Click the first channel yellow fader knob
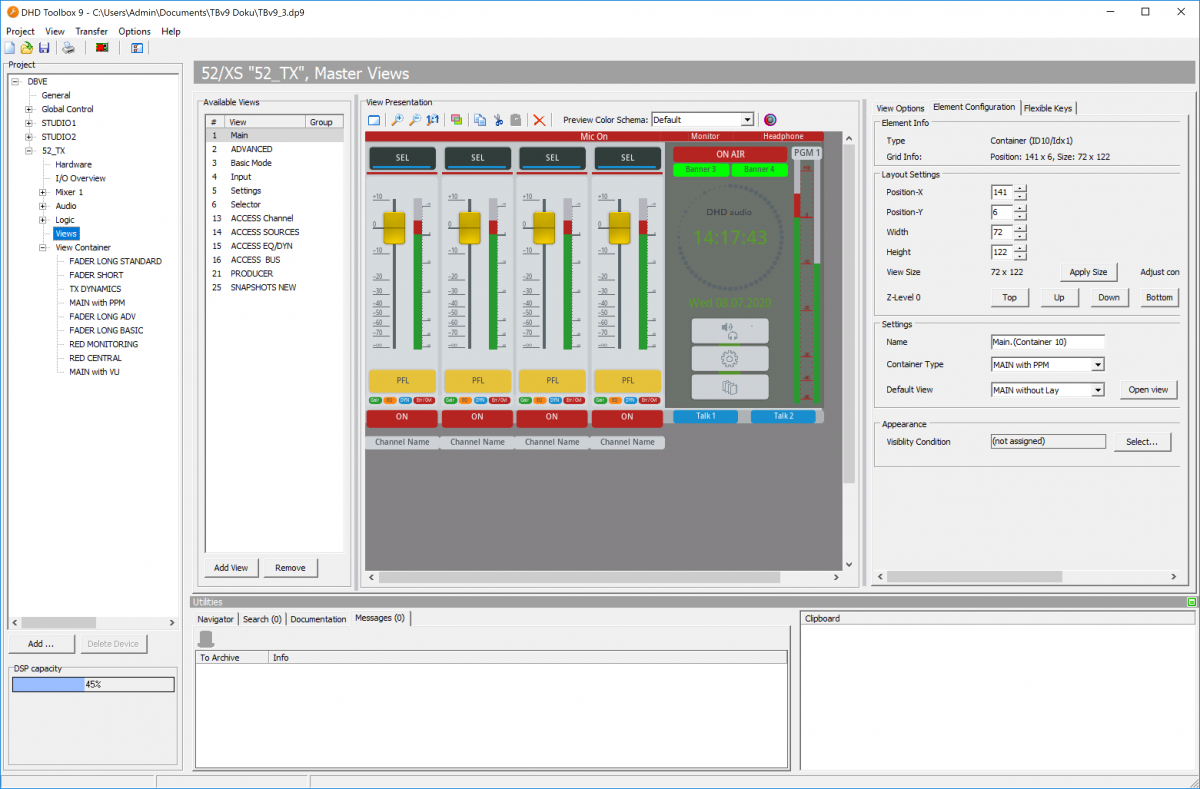This screenshot has height=789, width=1200. click(394, 227)
